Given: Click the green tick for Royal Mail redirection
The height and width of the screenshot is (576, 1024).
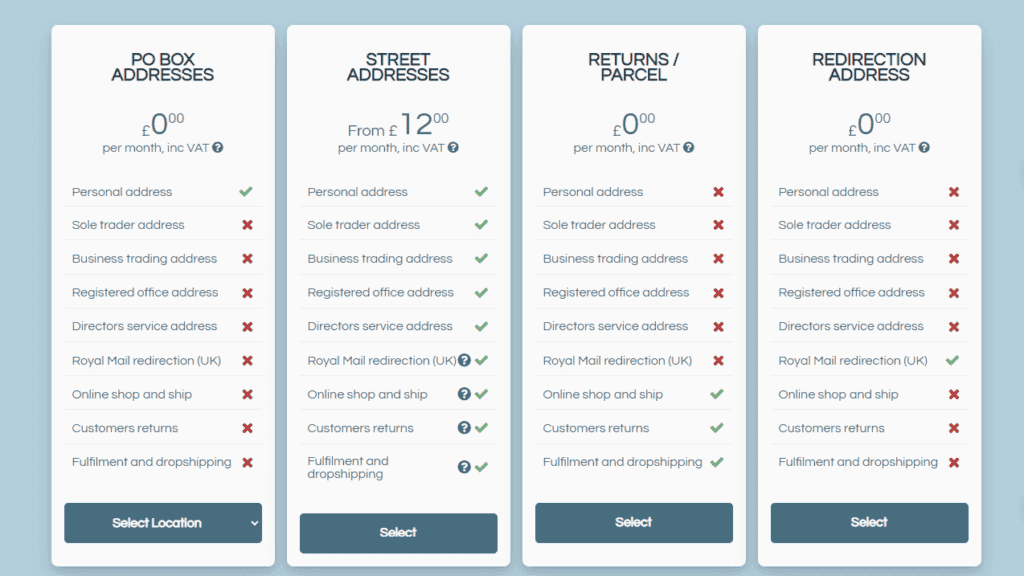Looking at the screenshot, I should (x=952, y=360).
